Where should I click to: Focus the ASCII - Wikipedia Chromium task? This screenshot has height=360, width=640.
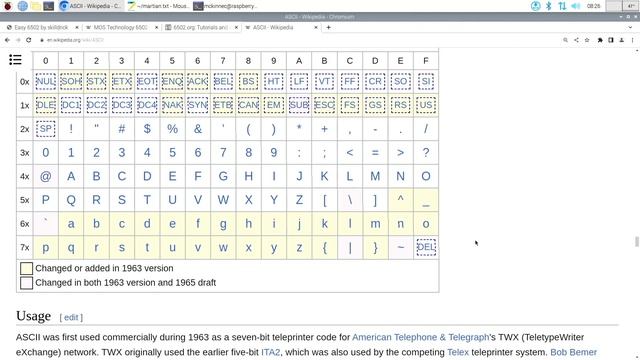click(x=90, y=6)
